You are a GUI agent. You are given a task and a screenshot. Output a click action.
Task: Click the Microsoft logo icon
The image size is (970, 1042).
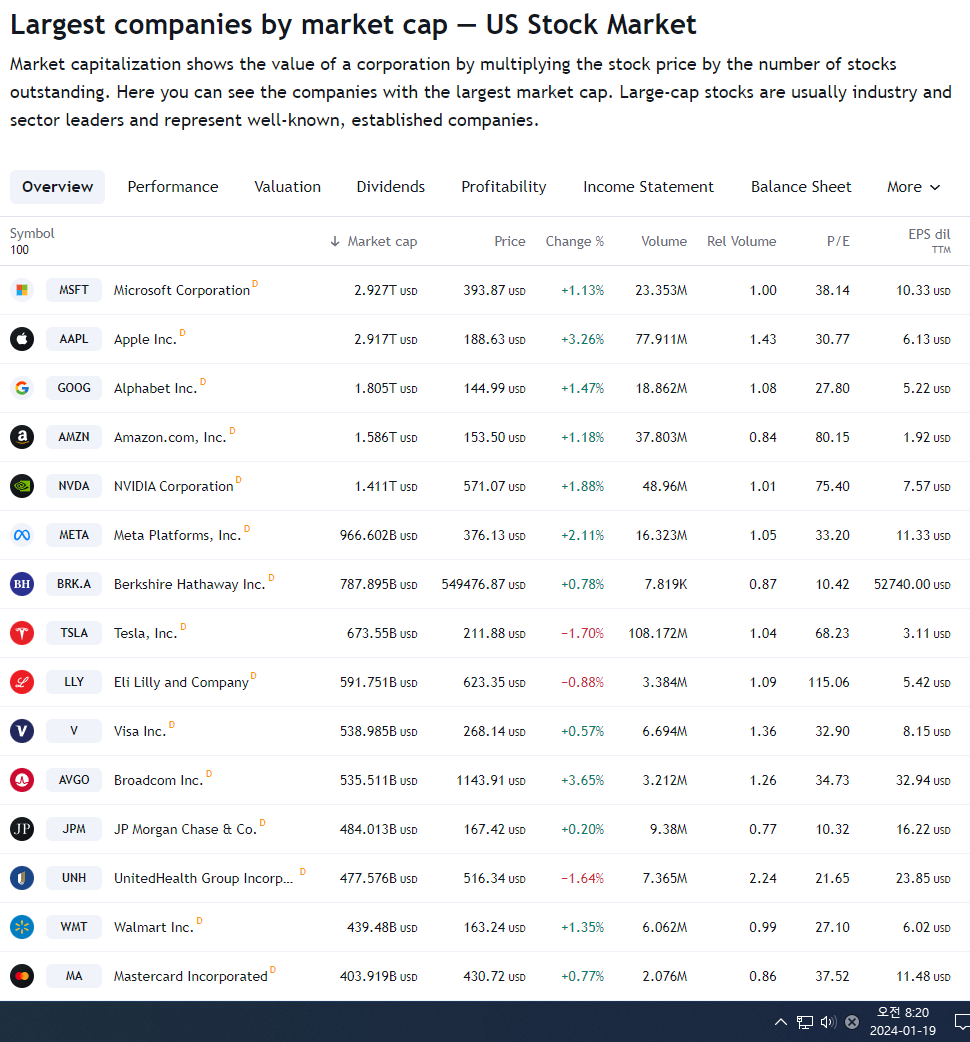pos(22,290)
